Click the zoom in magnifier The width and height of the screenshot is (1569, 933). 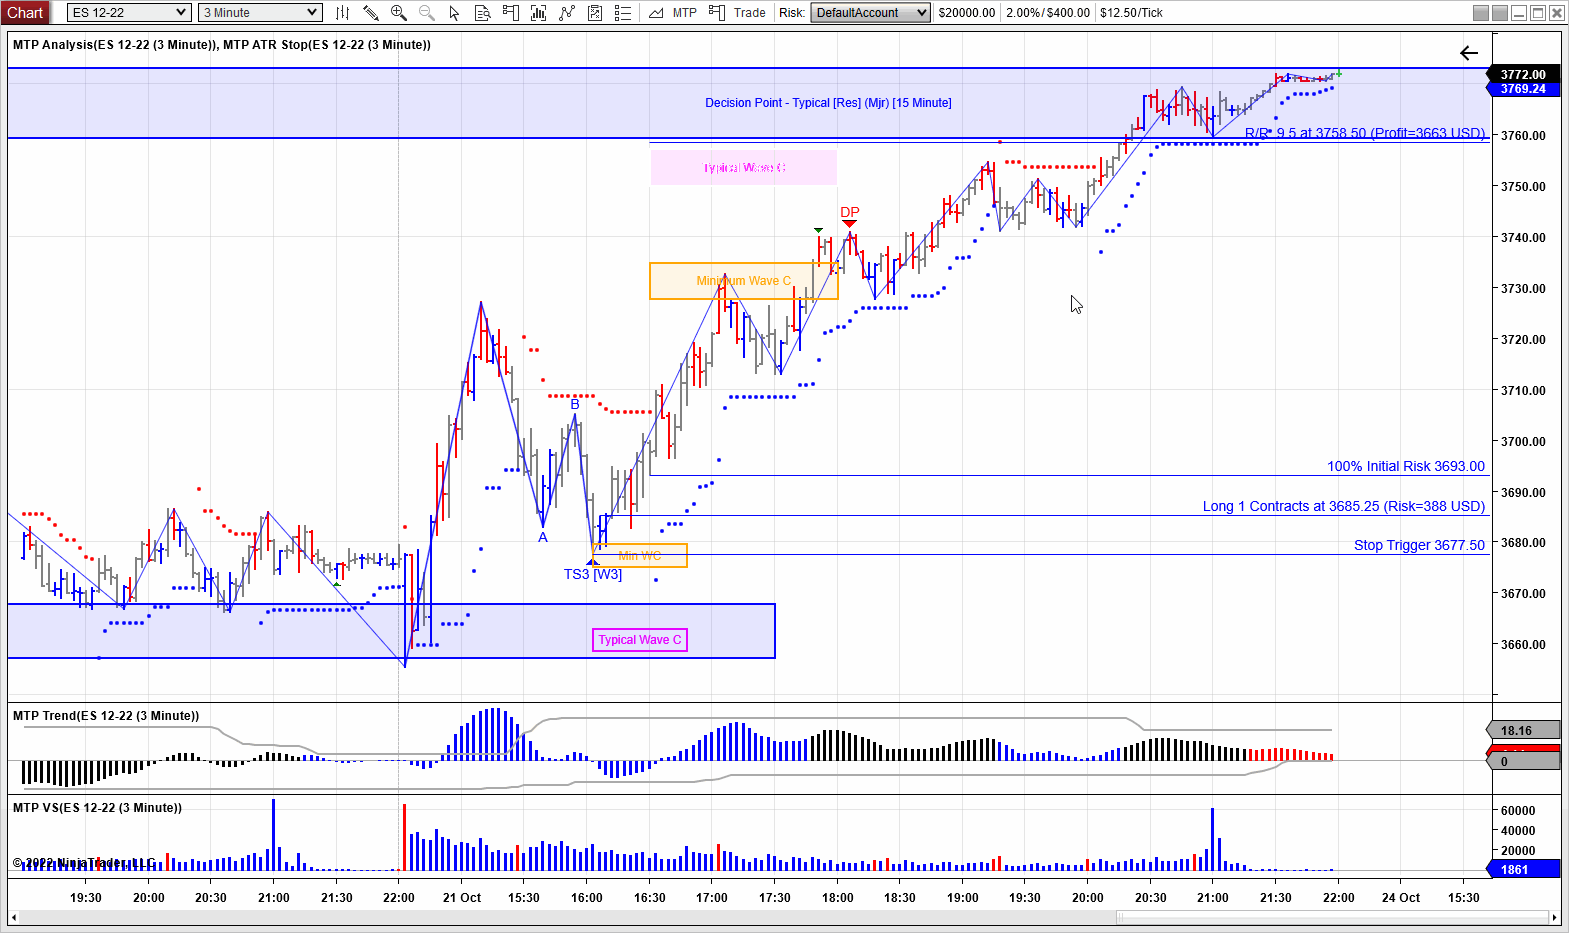point(398,13)
